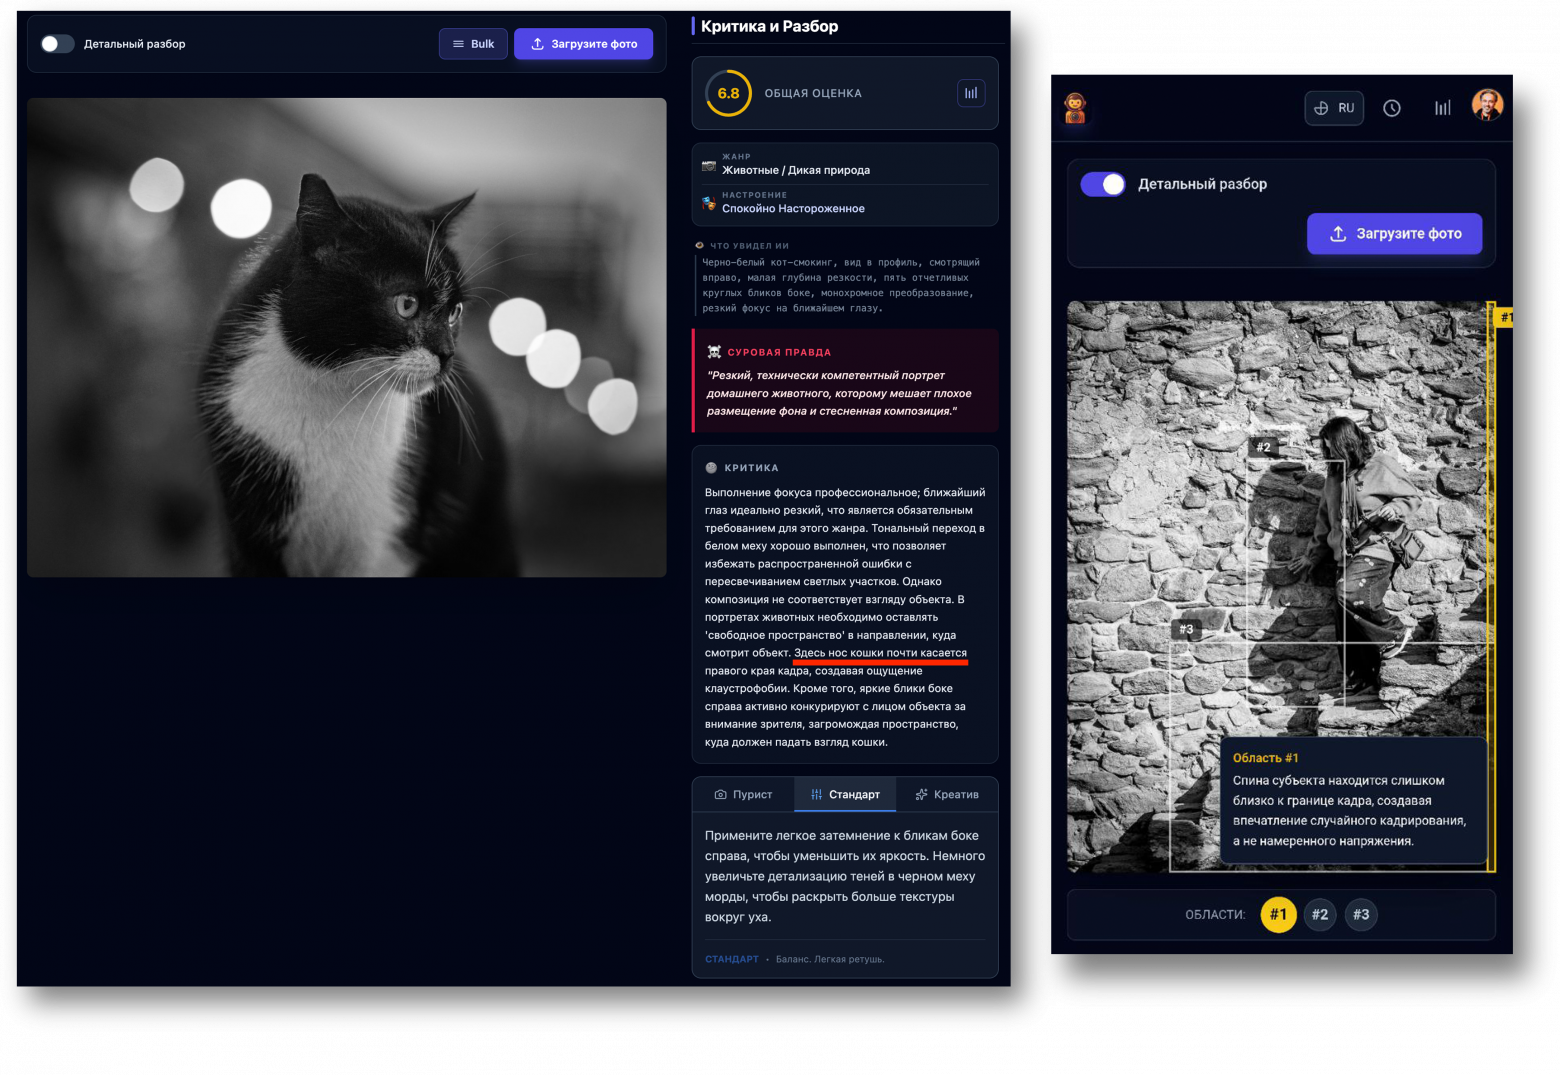Screen dimensions: 1560x1075
Task: Open score breakdown chart icon beside overall rating
Action: coord(970,93)
